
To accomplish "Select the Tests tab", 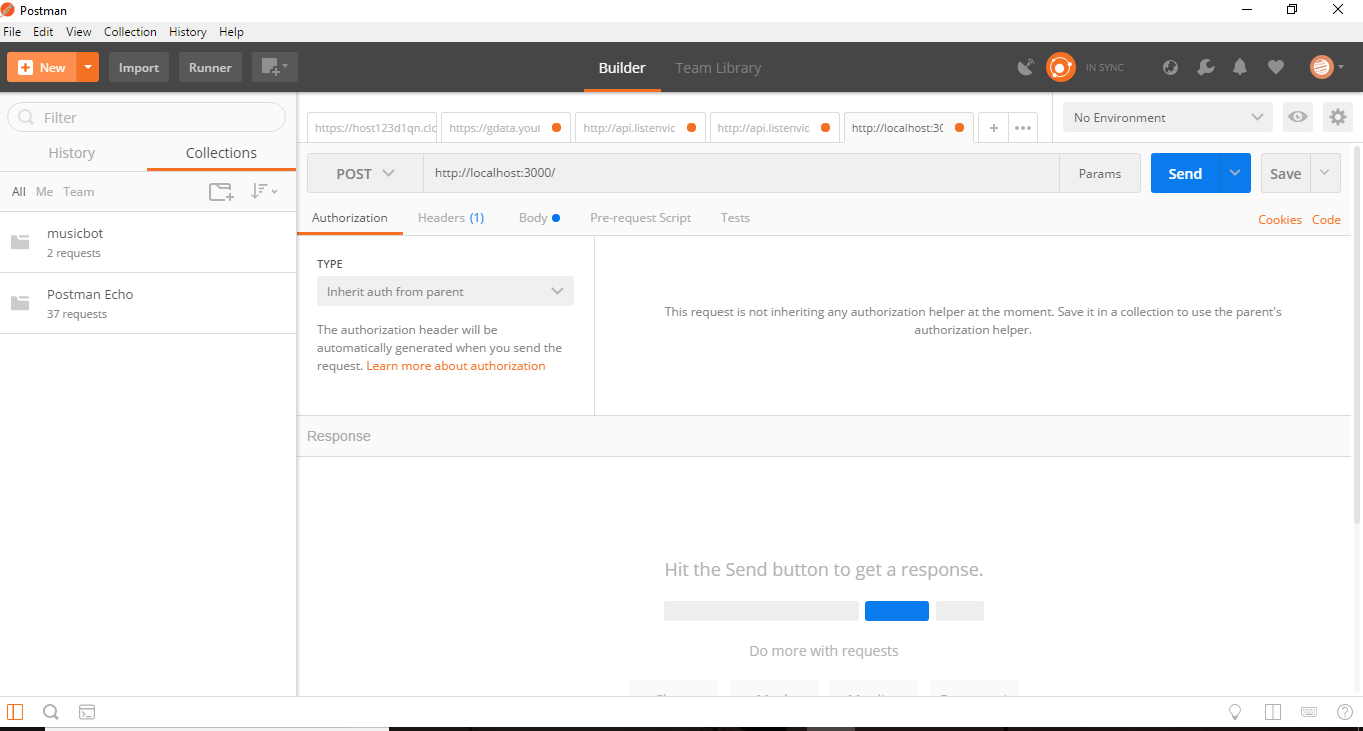I will pos(735,218).
